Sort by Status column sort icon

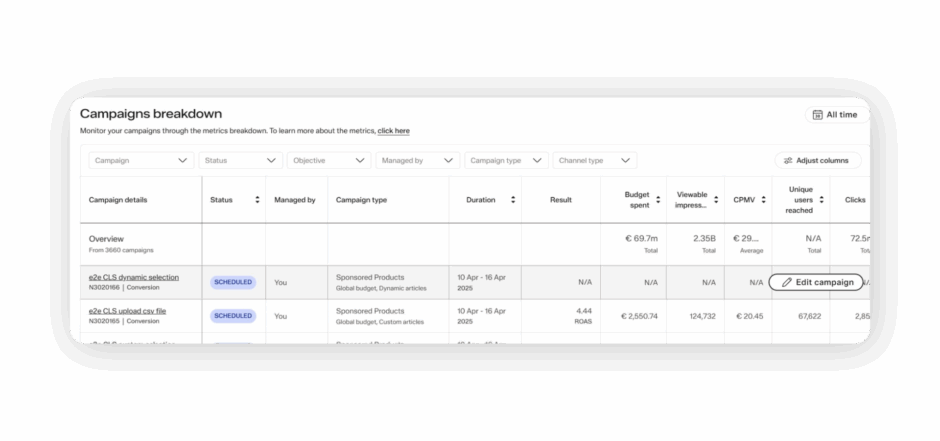(257, 200)
